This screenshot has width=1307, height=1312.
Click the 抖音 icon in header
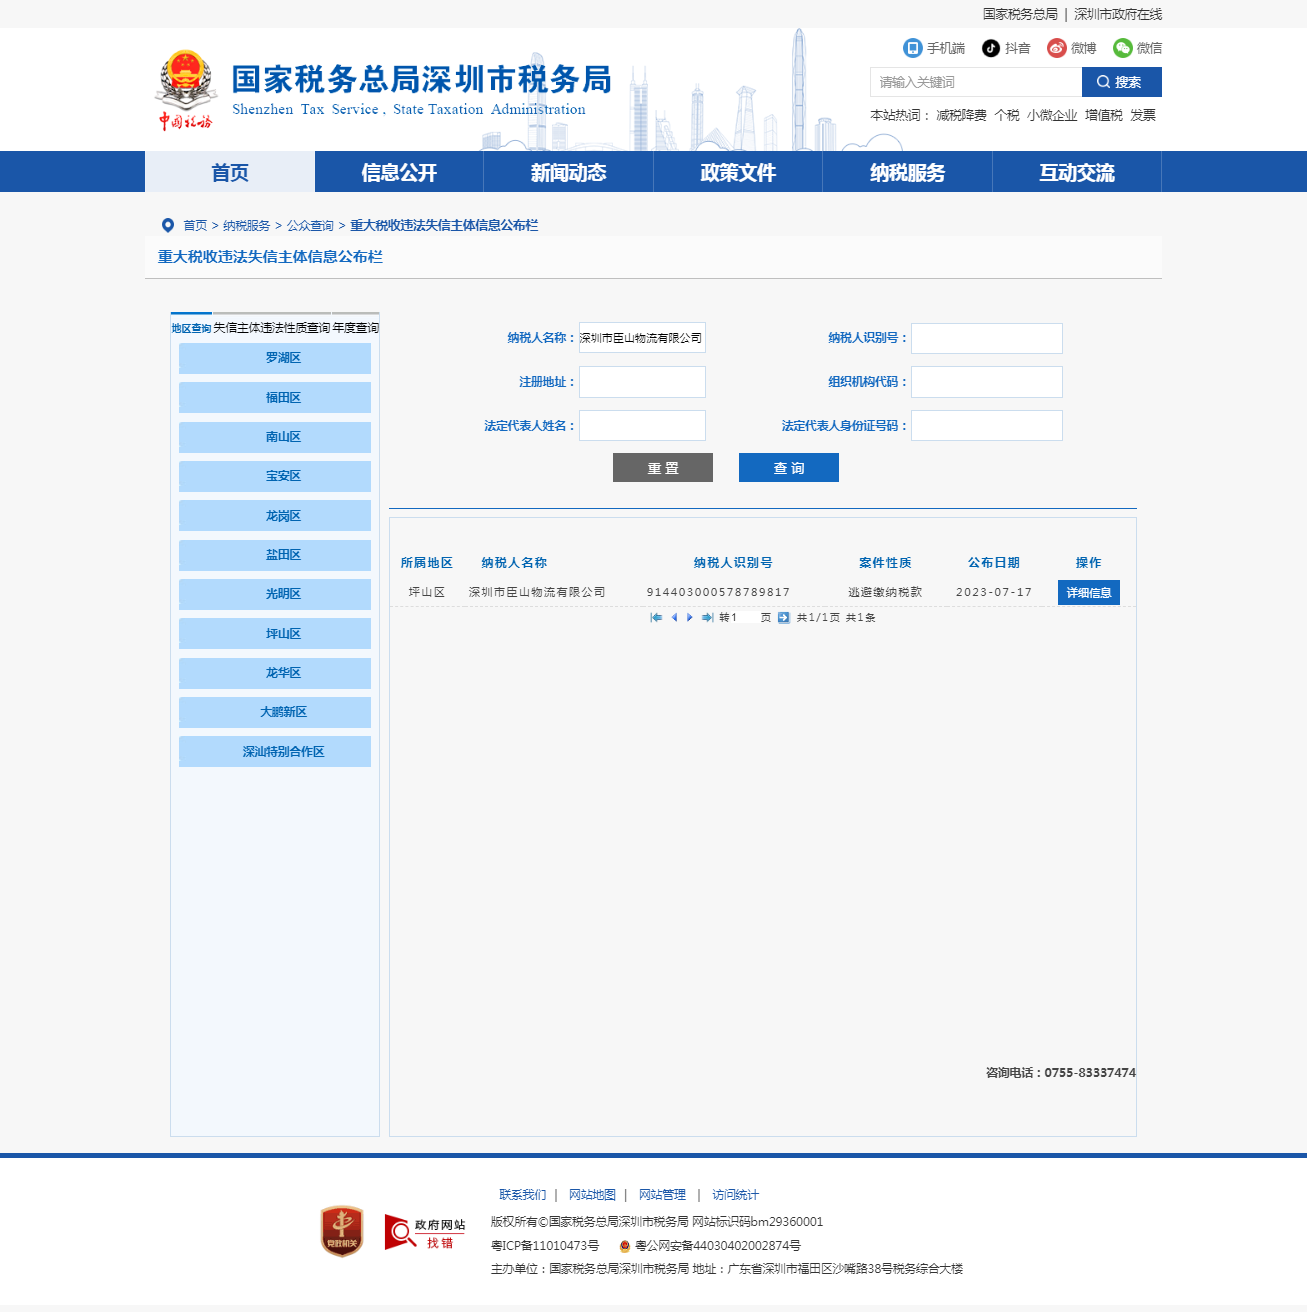click(990, 48)
